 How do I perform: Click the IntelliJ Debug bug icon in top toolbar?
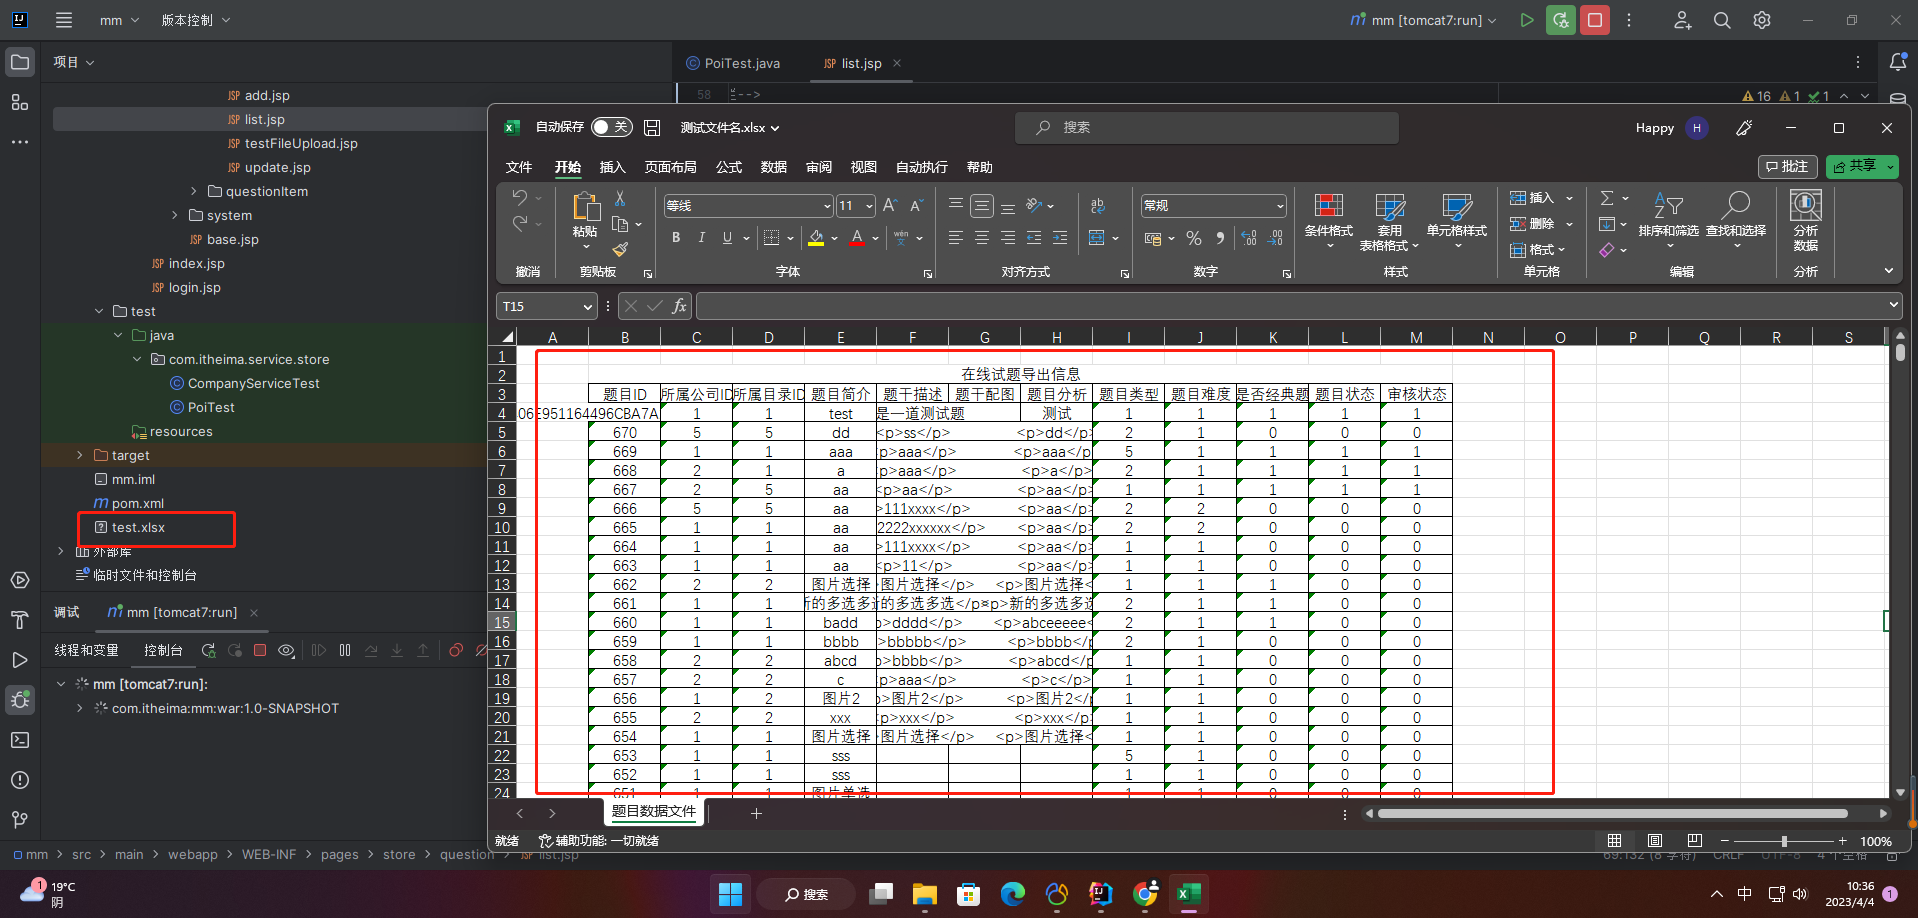pos(1560,20)
